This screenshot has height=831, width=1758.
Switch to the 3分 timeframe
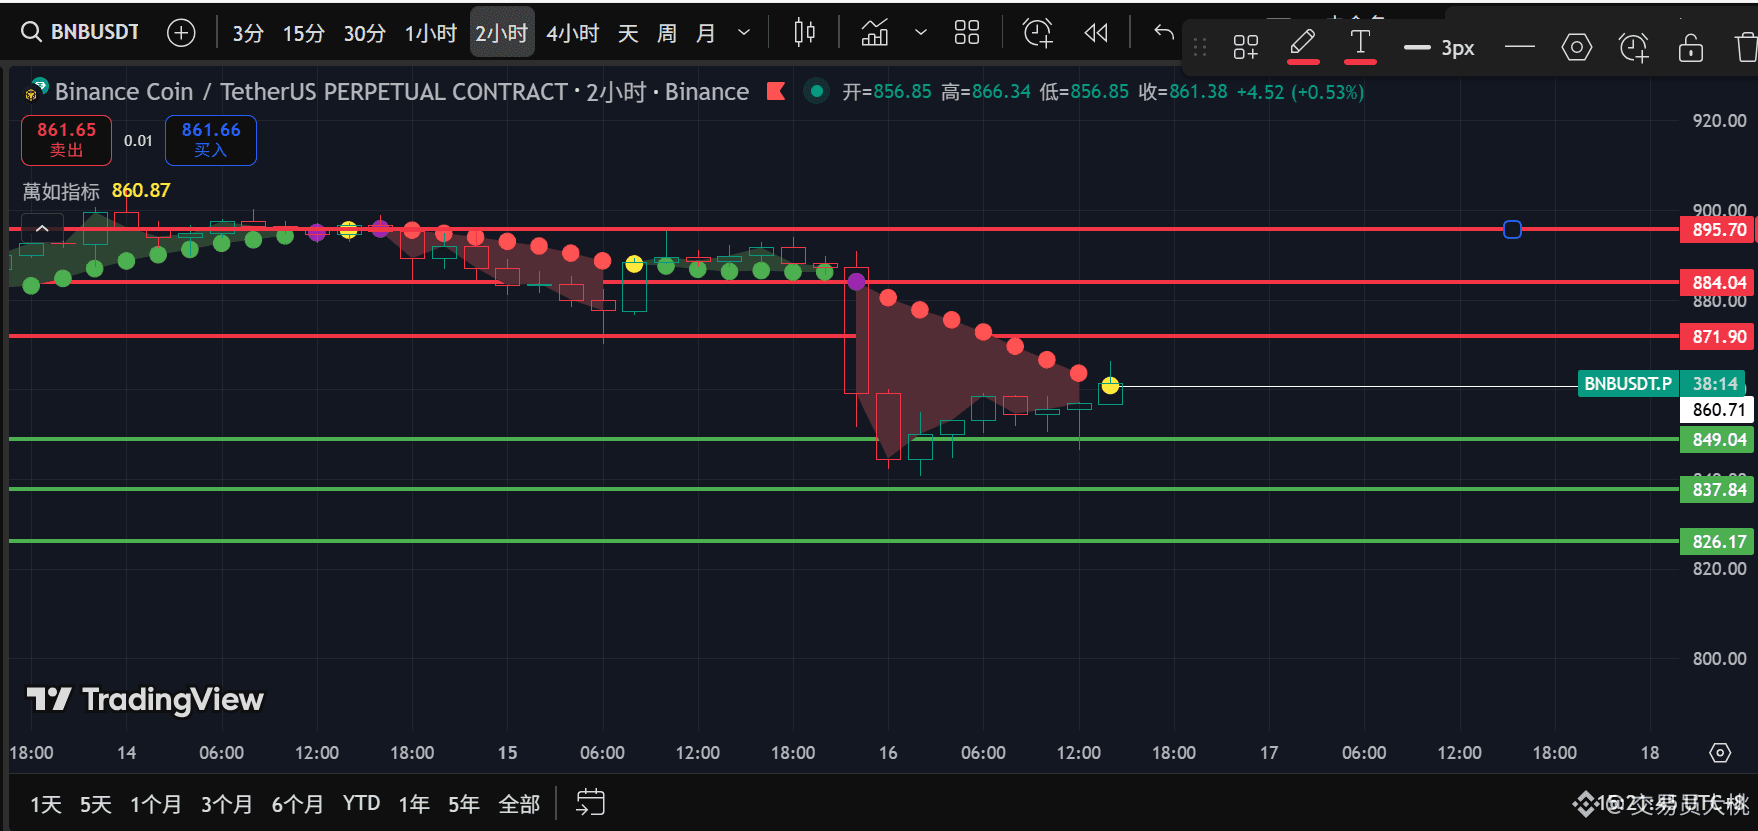(248, 33)
